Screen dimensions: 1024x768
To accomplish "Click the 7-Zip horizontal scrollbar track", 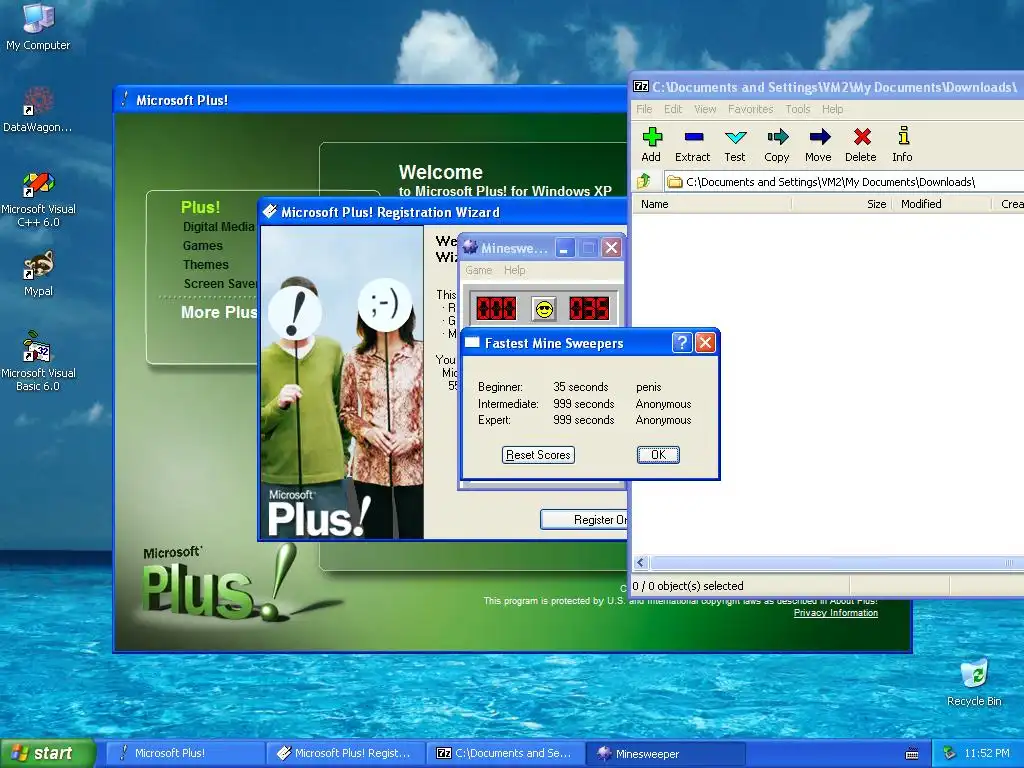I will click(837, 563).
